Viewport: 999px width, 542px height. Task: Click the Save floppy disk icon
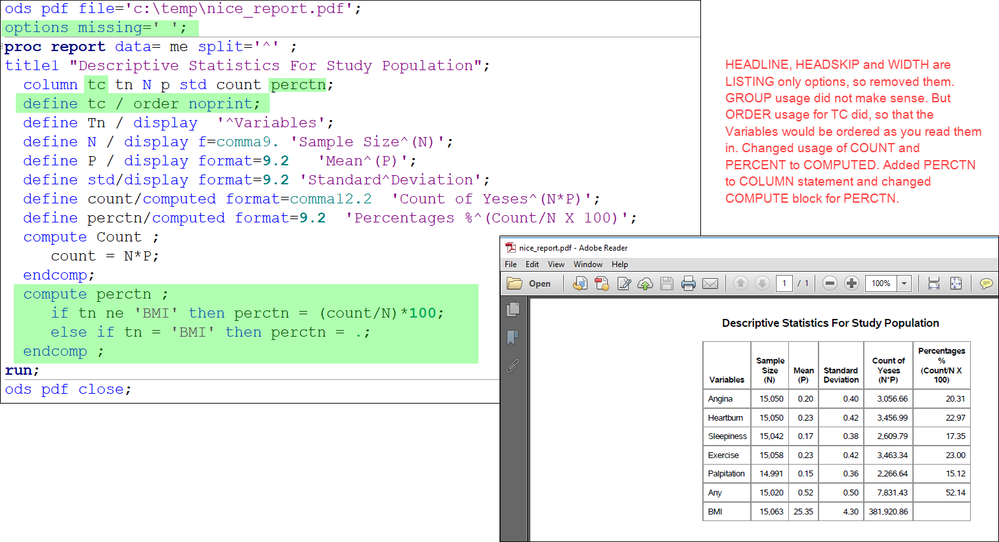click(666, 283)
